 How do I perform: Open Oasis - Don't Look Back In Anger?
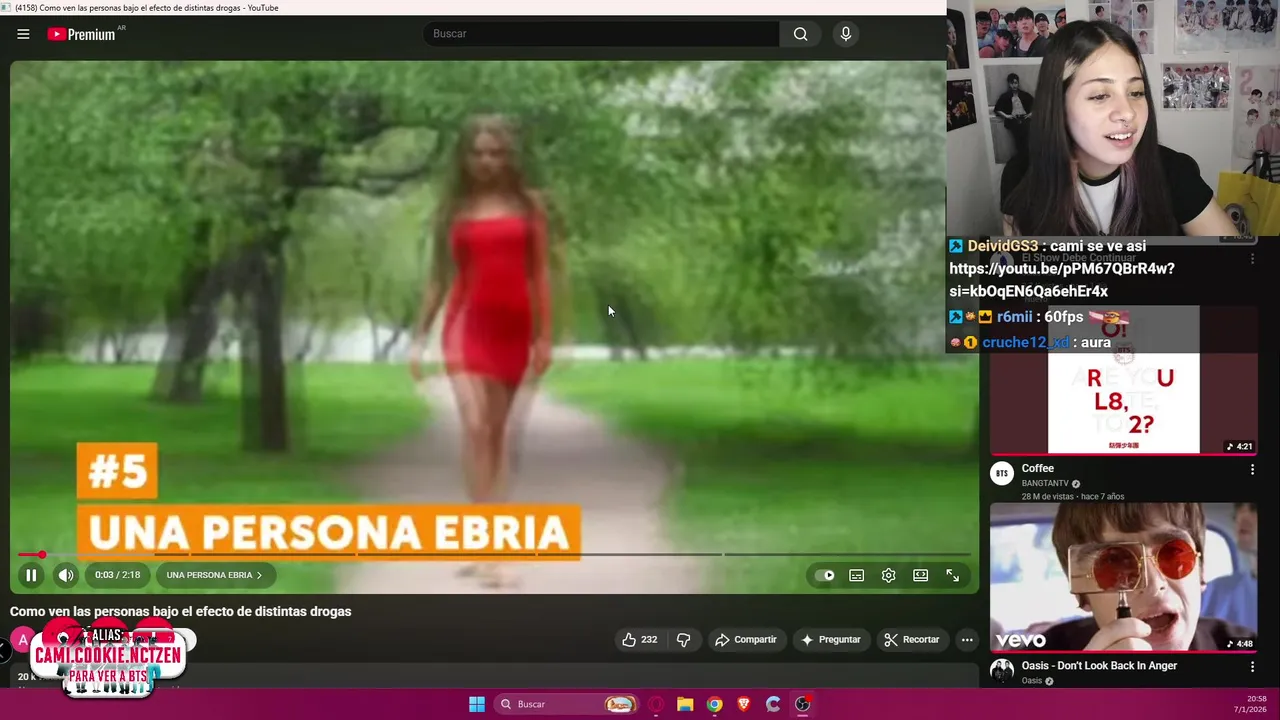(1099, 666)
